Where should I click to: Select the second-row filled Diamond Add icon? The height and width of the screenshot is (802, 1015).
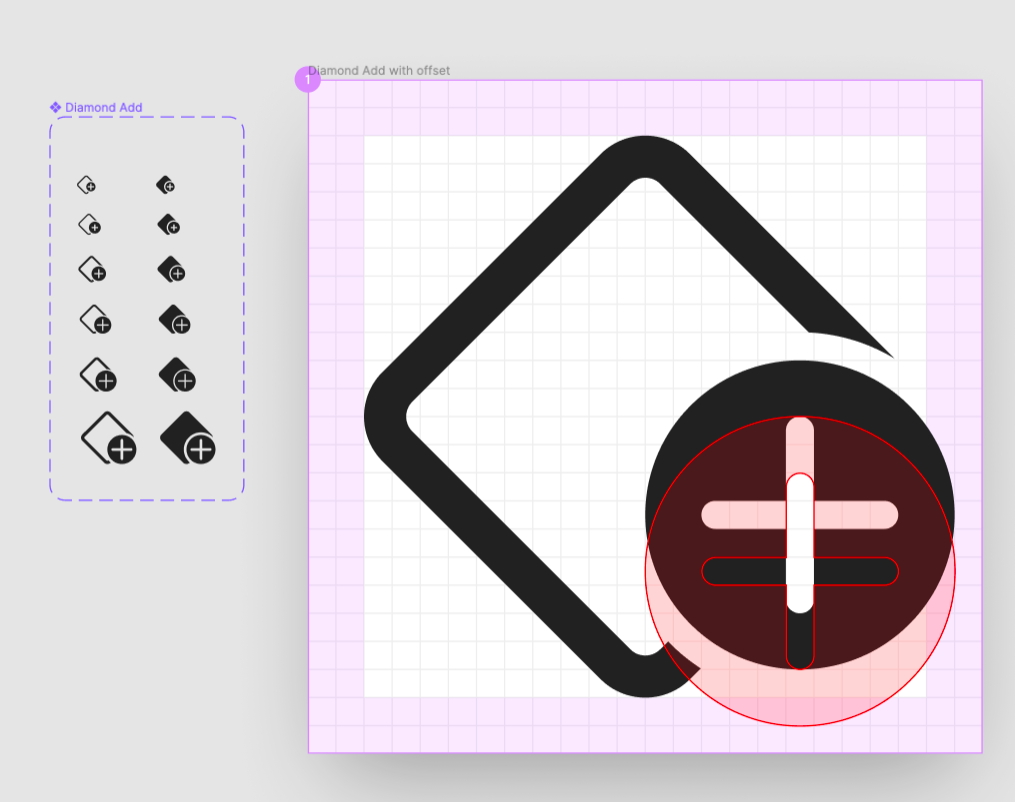click(170, 225)
